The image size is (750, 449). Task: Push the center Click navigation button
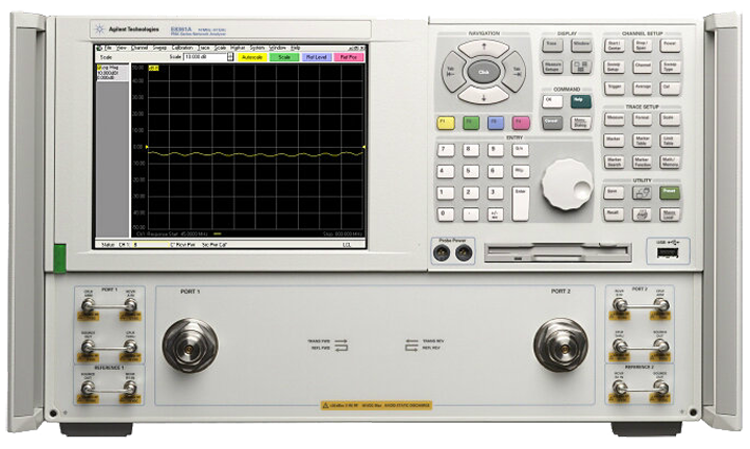click(x=484, y=72)
